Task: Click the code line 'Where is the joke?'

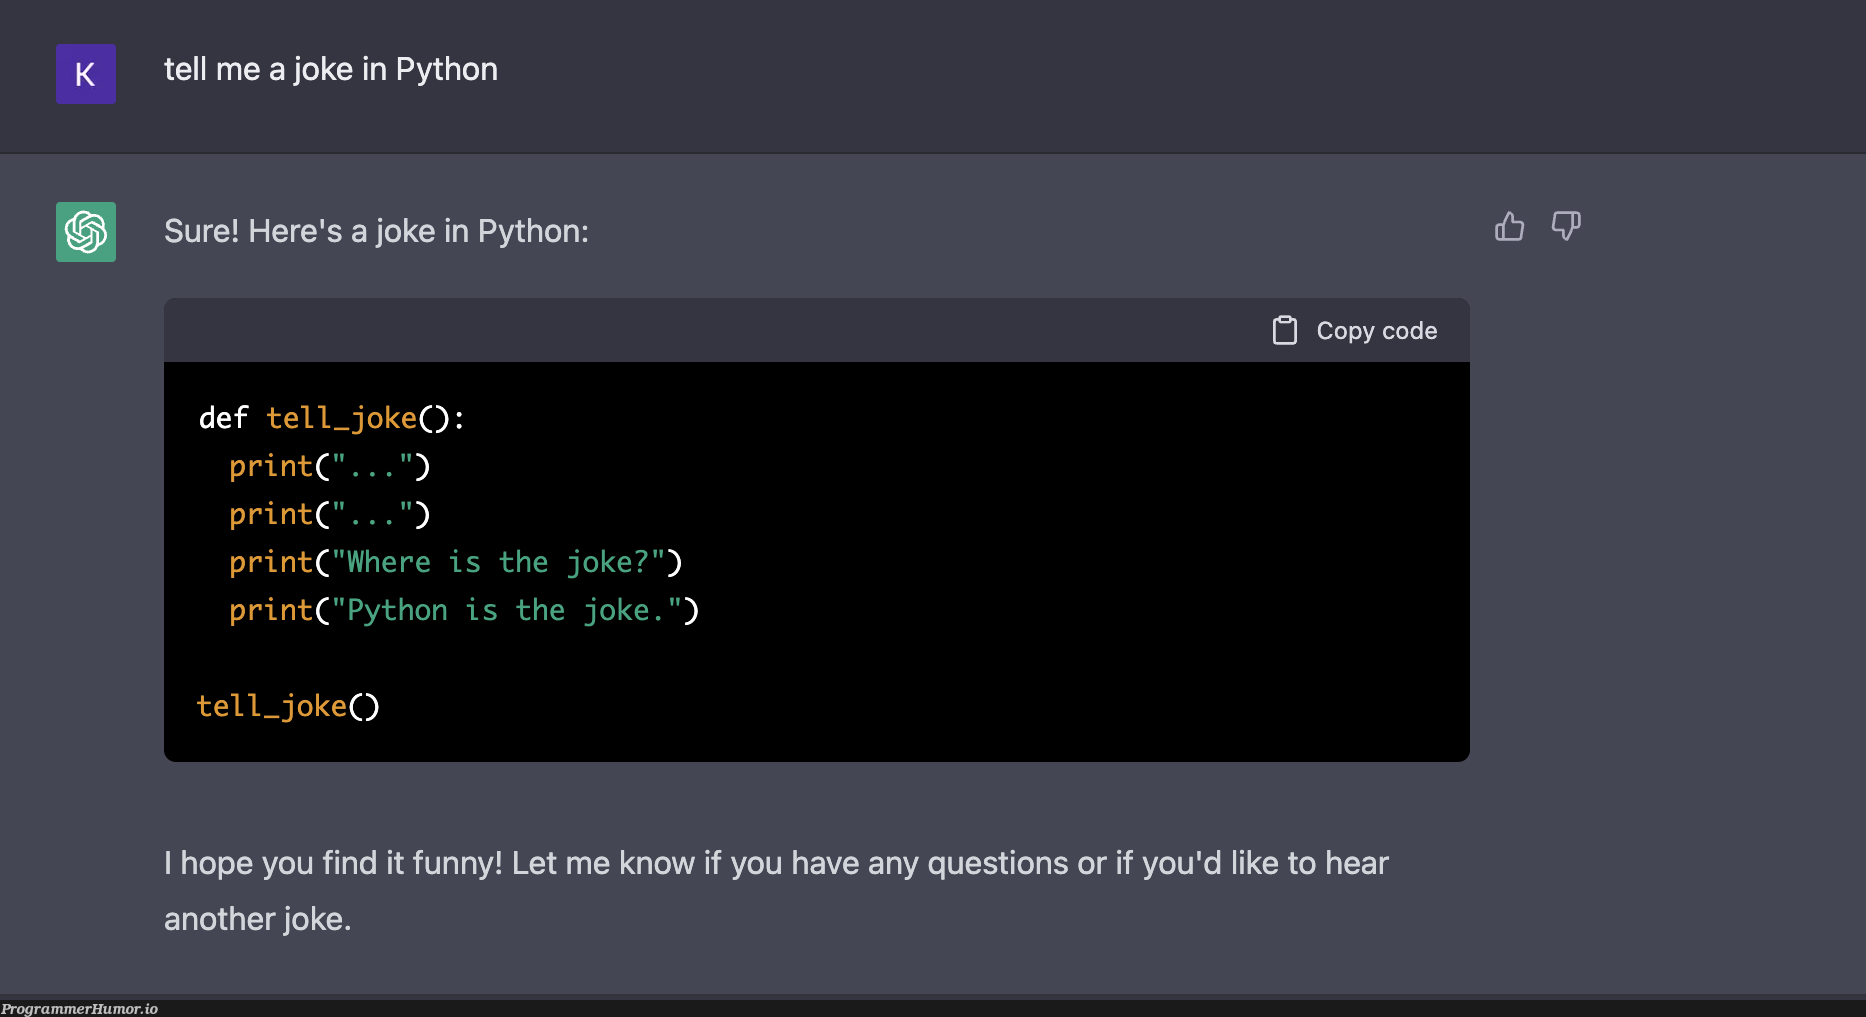Action: (x=456, y=562)
